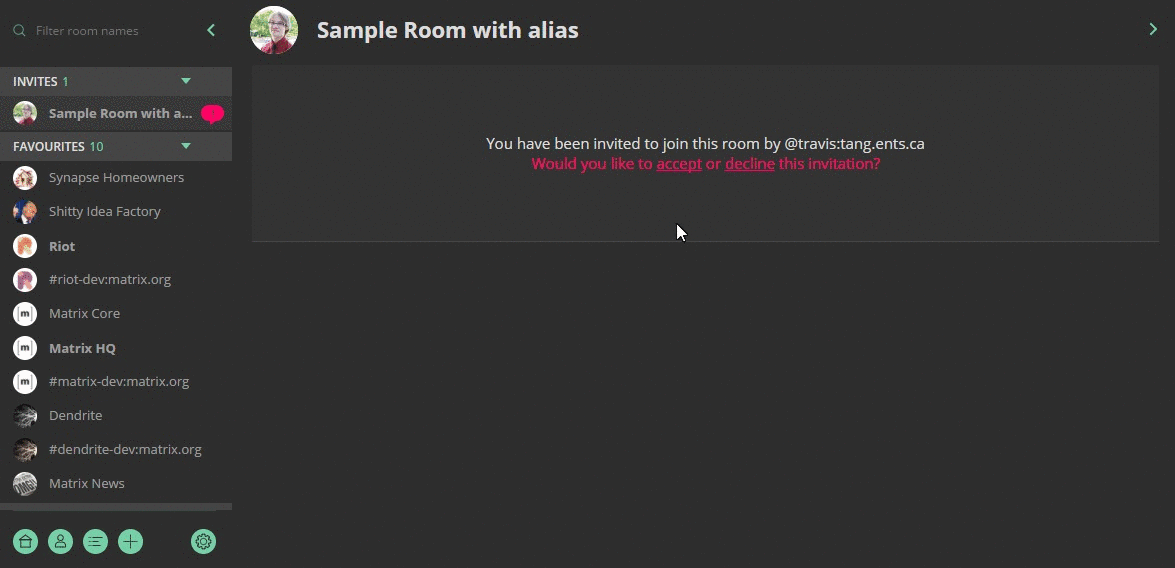Open the Matrix News room
The image size is (1175, 568).
point(116,483)
